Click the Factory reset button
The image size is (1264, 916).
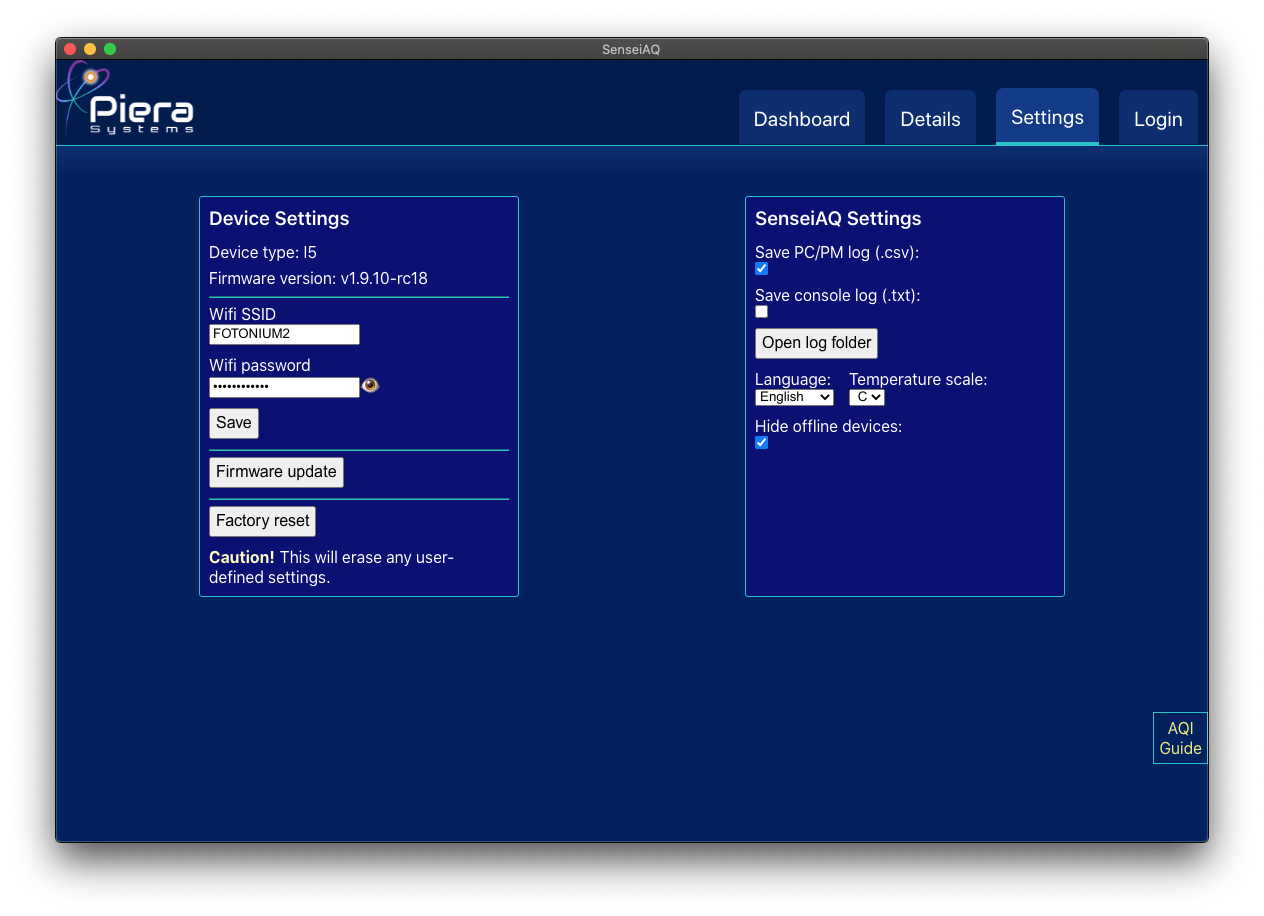(x=263, y=521)
